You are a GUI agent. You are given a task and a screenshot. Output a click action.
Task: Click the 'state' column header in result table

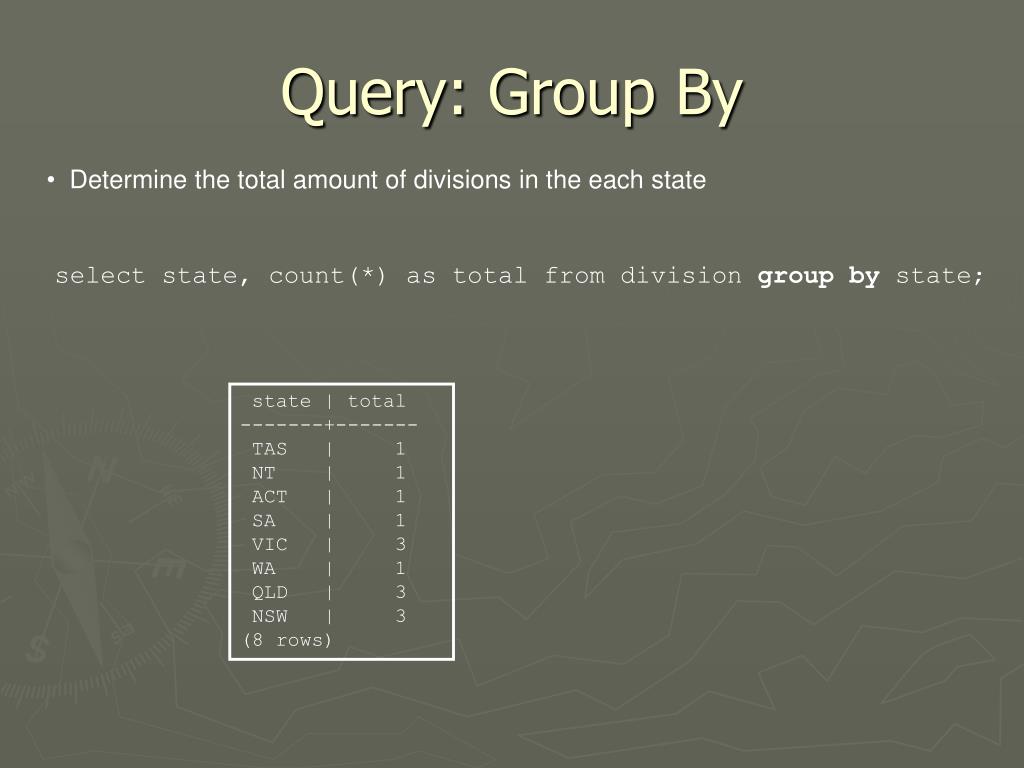(281, 401)
